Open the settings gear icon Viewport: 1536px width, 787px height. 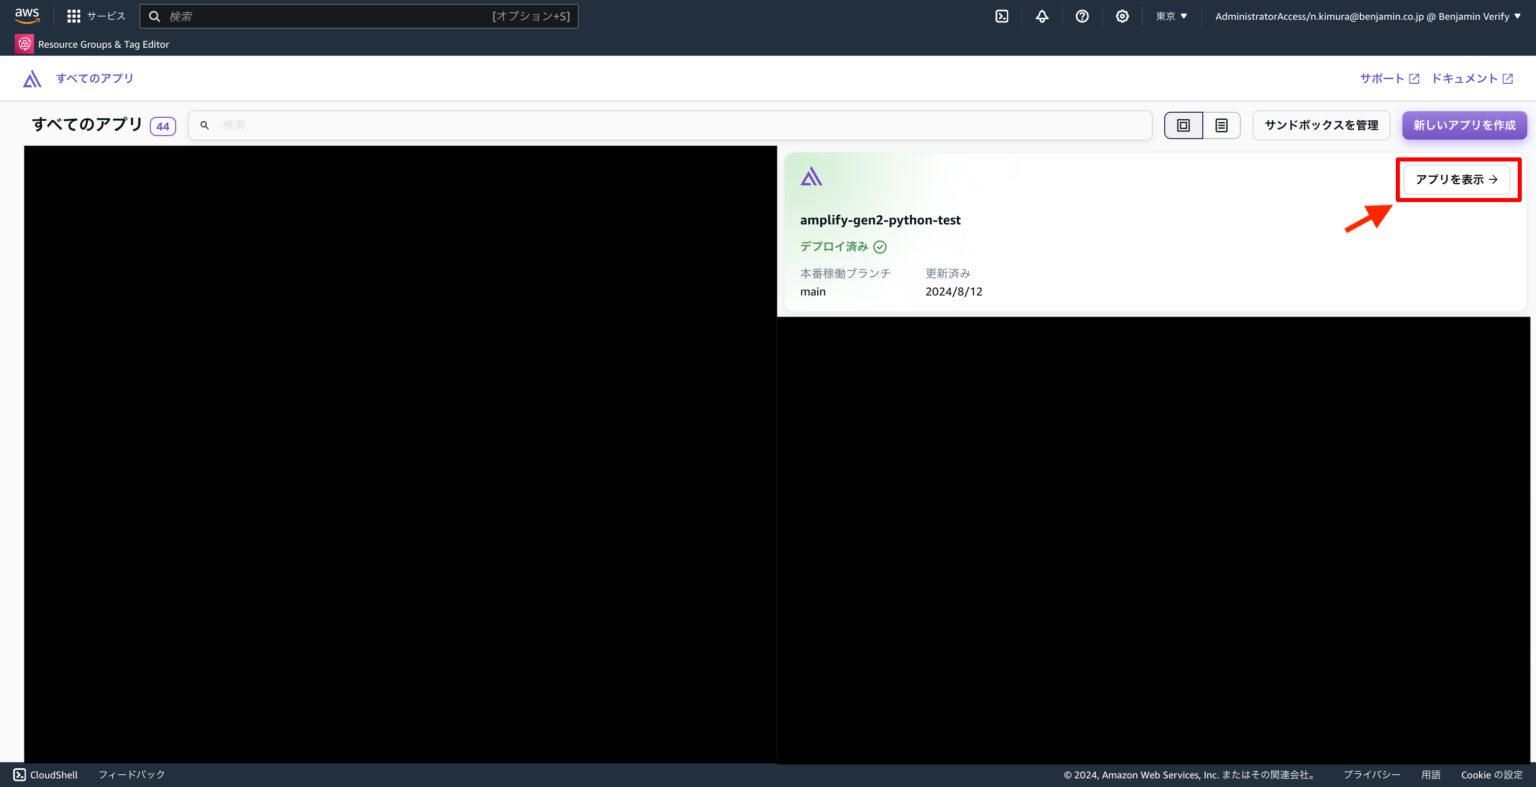pyautogui.click(x=1121, y=15)
